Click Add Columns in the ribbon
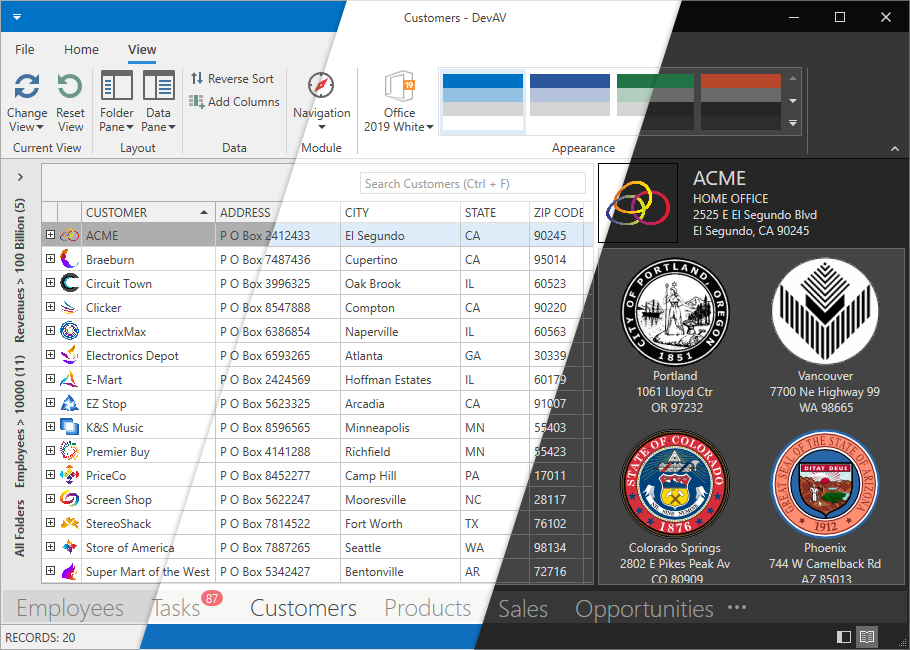910x650 pixels. click(235, 102)
